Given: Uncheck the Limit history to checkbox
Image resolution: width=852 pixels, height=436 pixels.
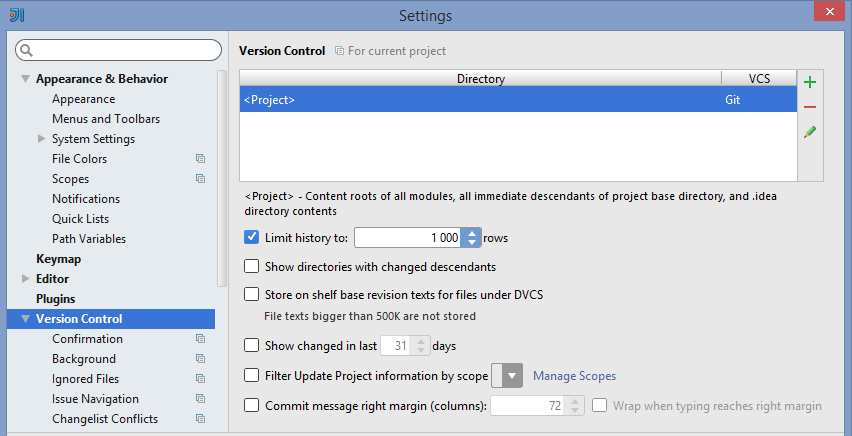Looking at the screenshot, I should (251, 237).
